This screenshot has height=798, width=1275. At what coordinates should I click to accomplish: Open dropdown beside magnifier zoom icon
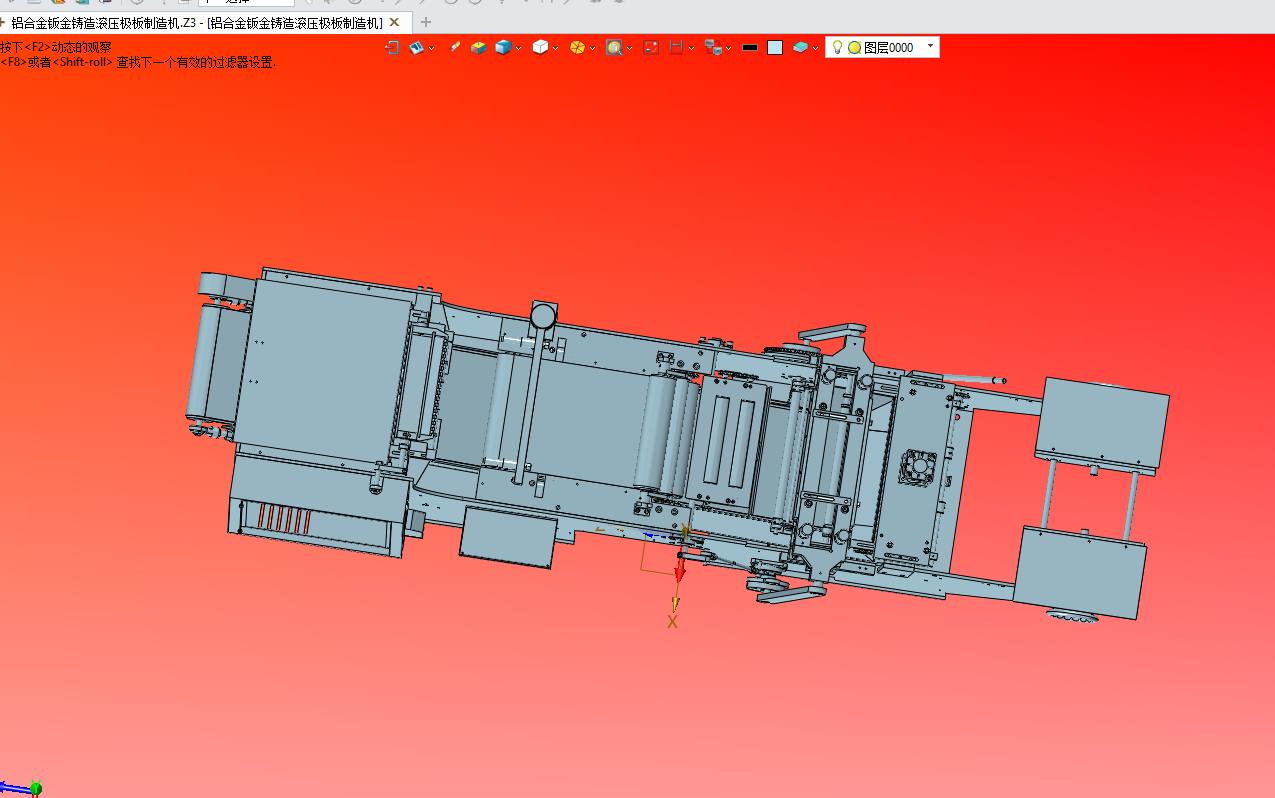629,48
